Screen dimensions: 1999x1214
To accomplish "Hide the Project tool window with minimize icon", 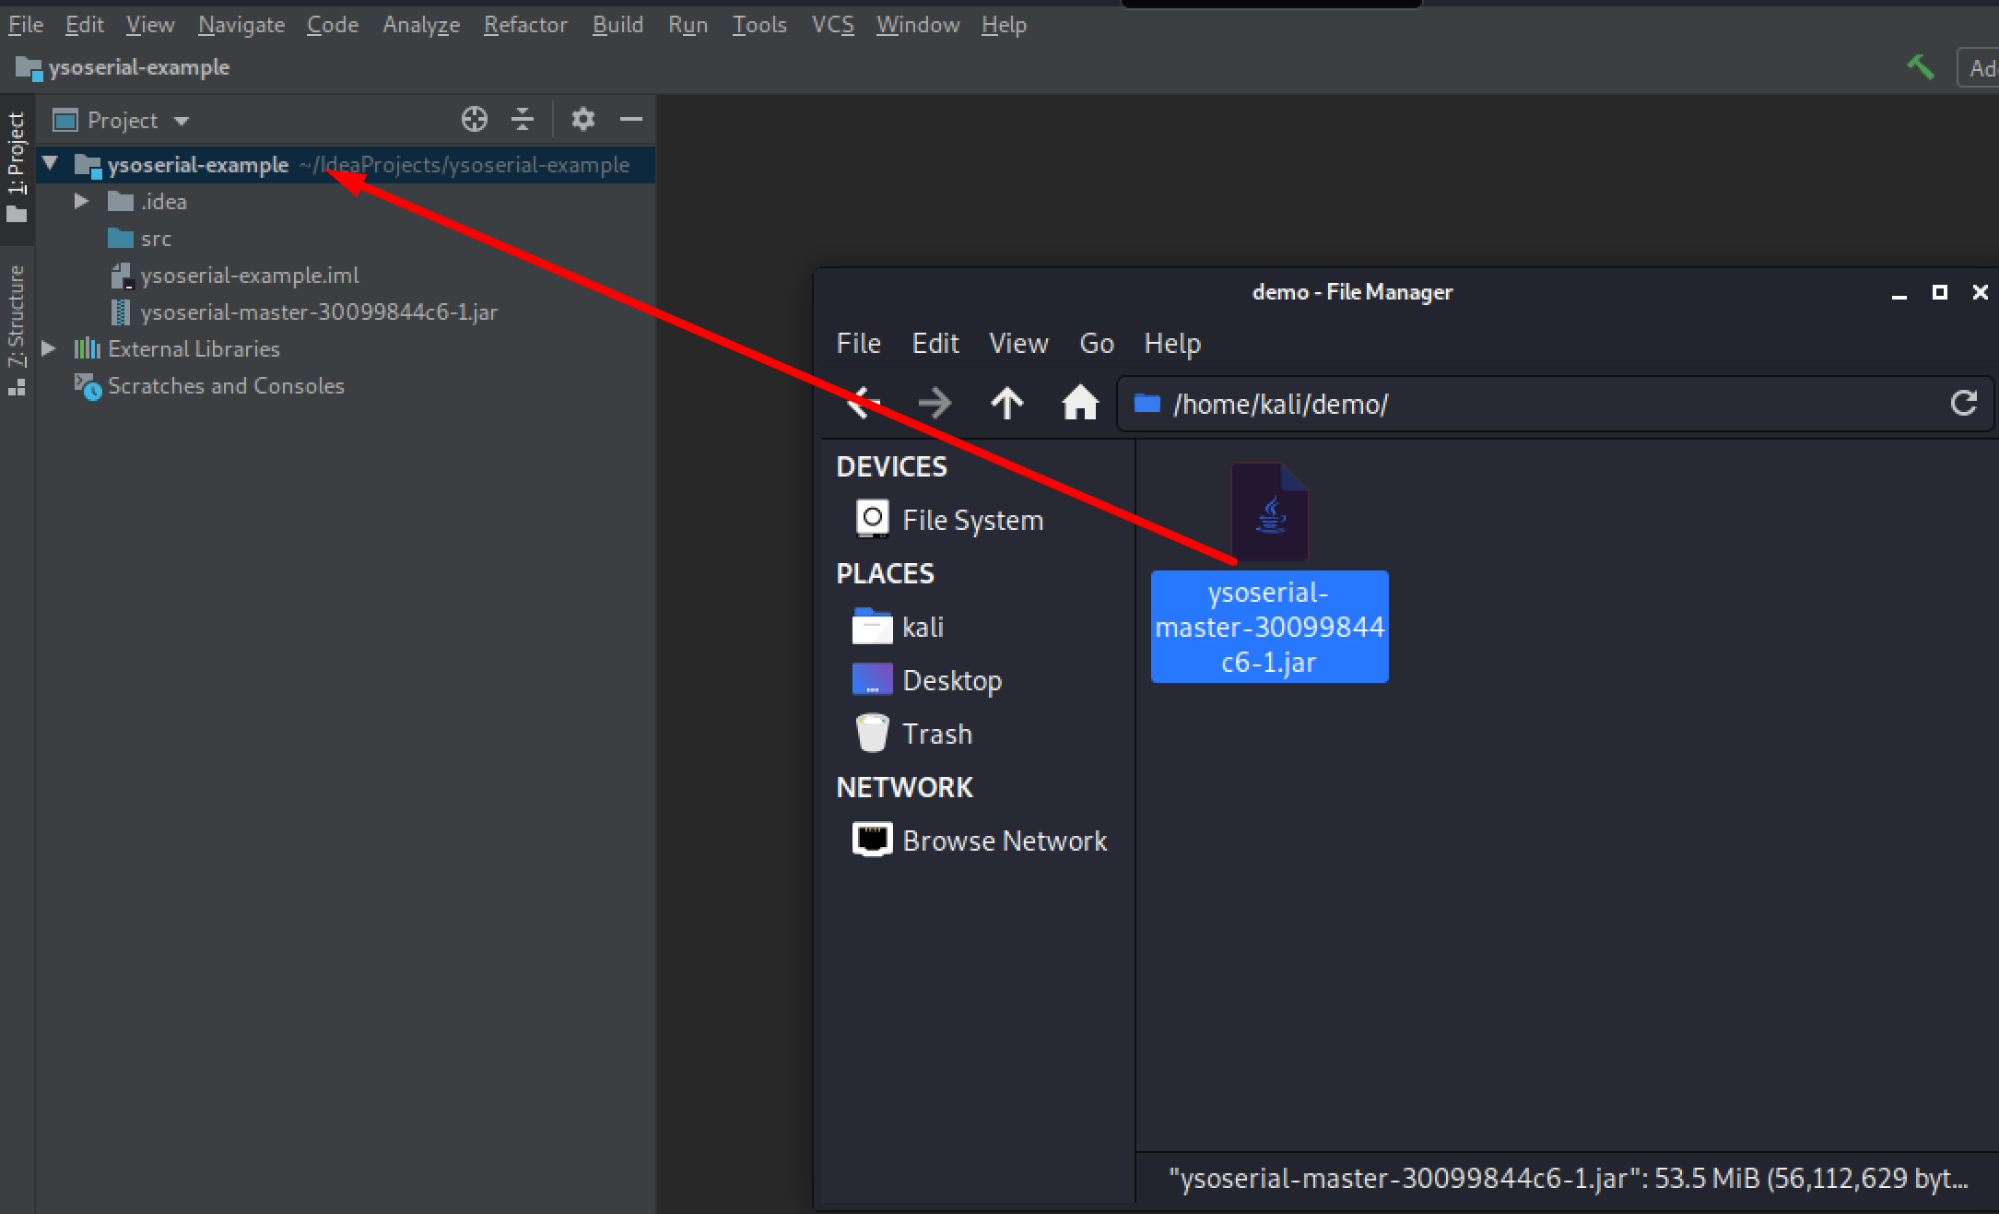I will pyautogui.click(x=631, y=119).
